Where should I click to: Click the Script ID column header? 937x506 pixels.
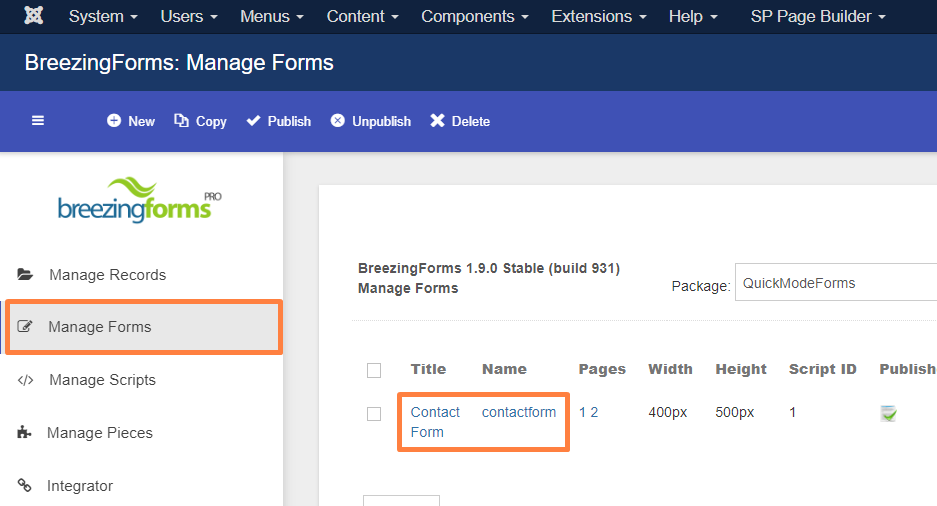pos(823,369)
